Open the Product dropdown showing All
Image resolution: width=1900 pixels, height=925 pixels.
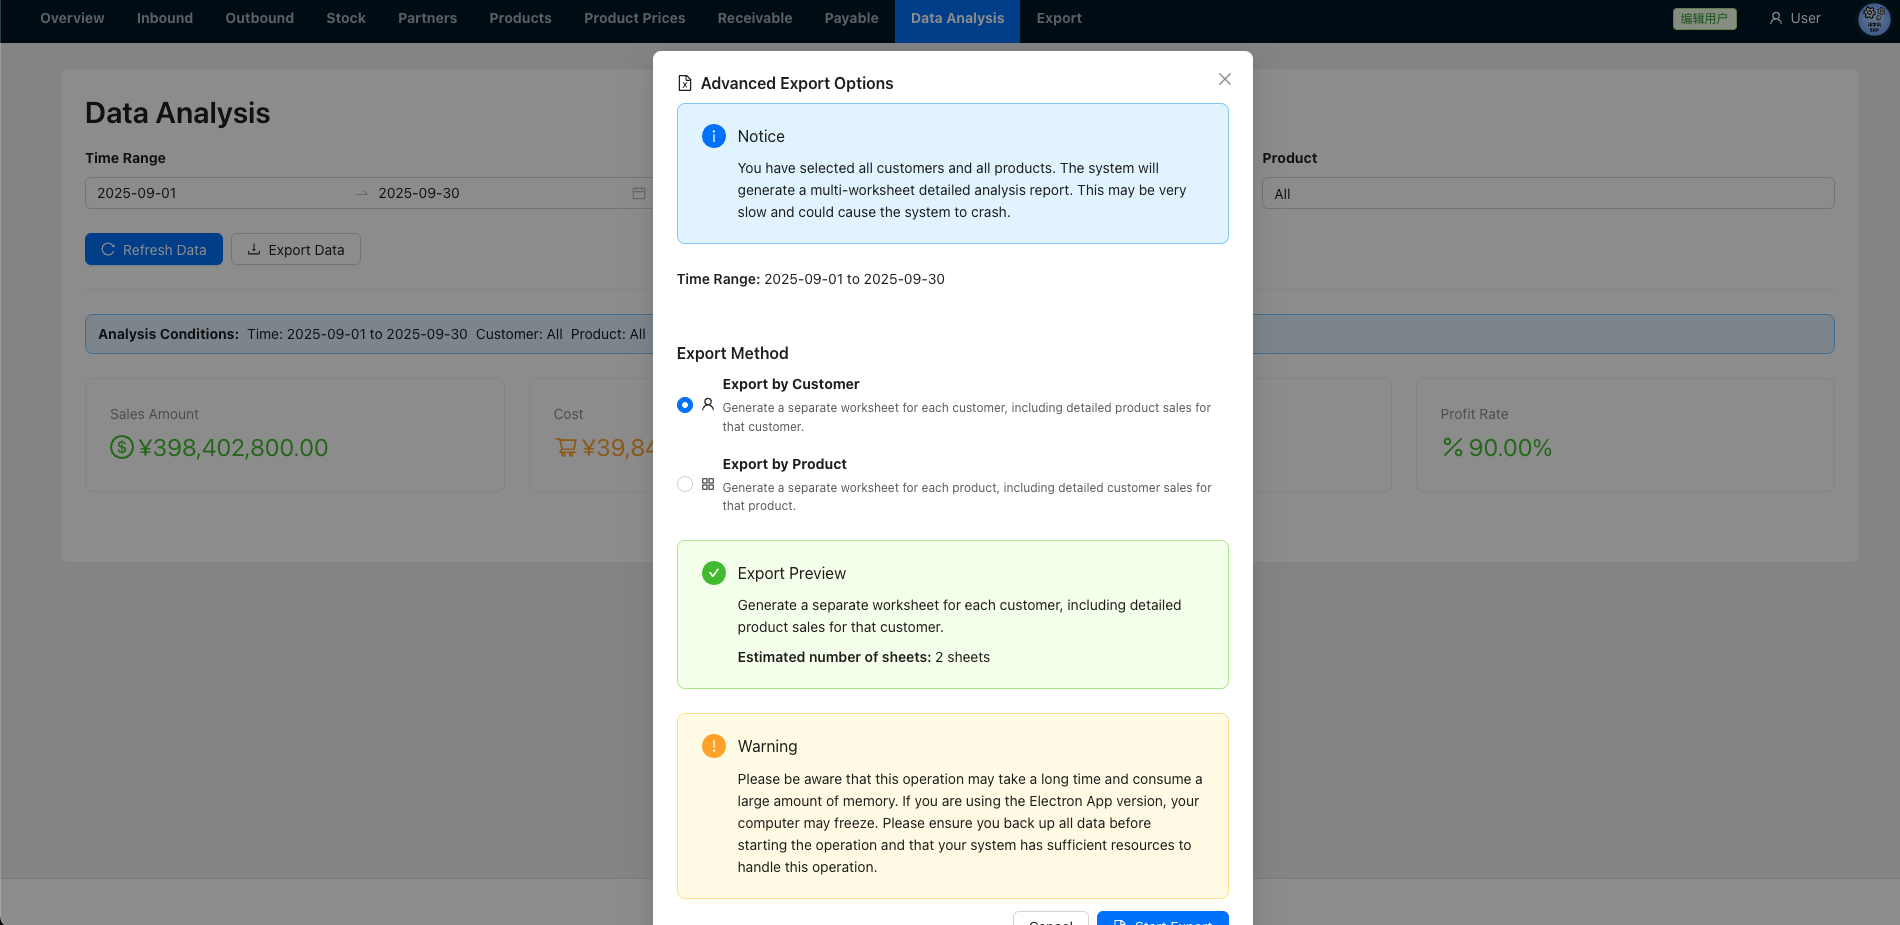pyautogui.click(x=1547, y=194)
